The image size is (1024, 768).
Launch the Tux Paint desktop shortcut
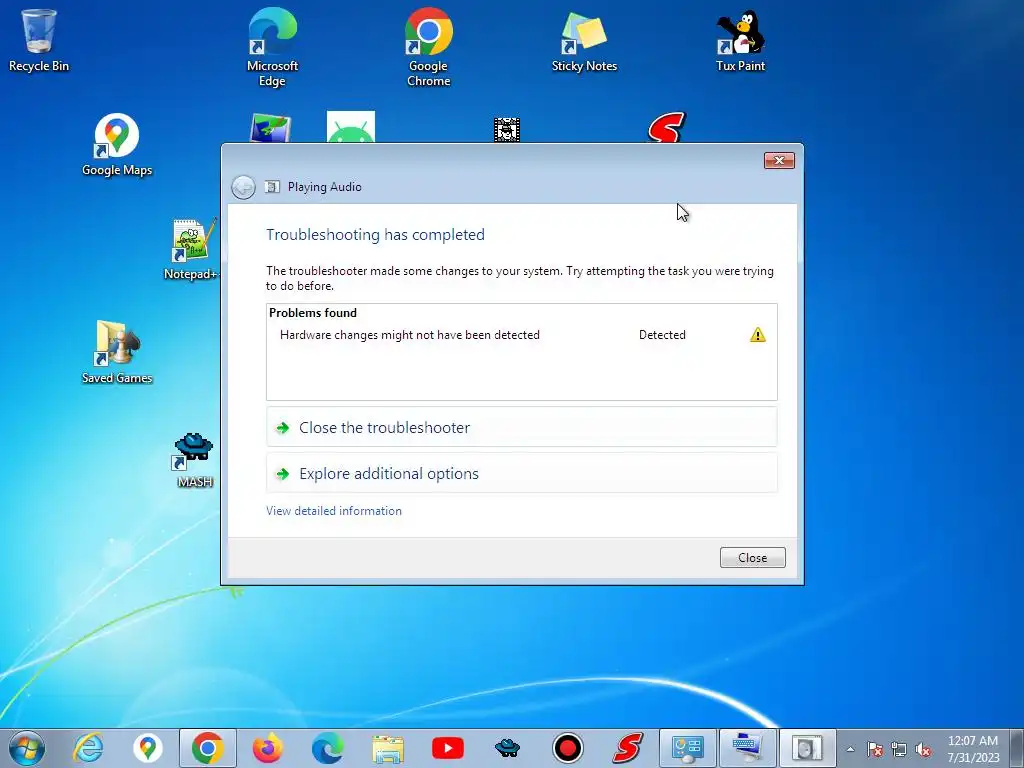pos(741,40)
